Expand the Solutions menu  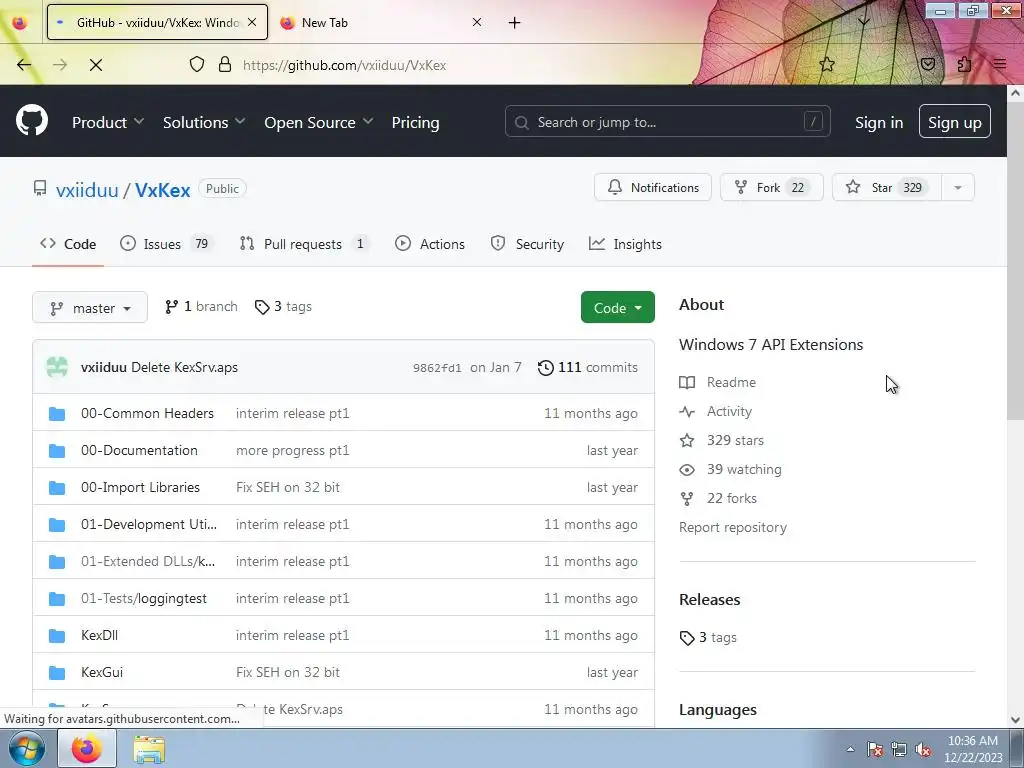pyautogui.click(x=204, y=122)
